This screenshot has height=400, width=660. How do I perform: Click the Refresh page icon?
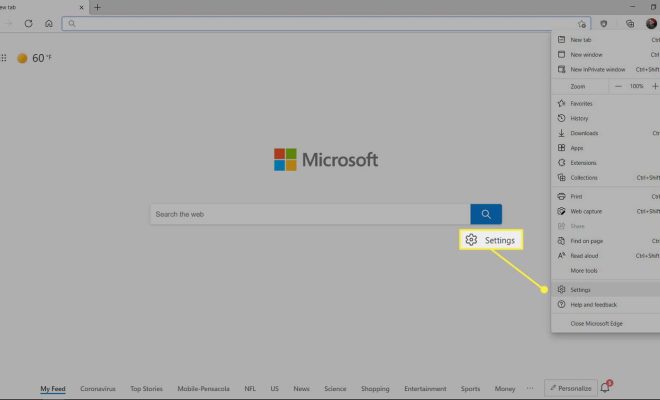point(28,24)
